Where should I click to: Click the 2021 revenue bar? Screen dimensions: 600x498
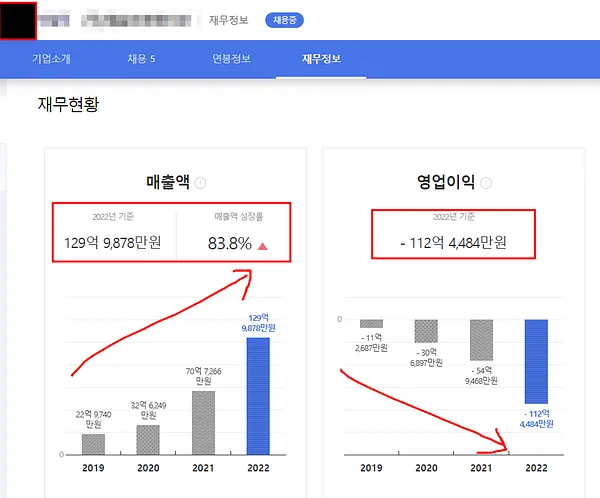(x=203, y=423)
